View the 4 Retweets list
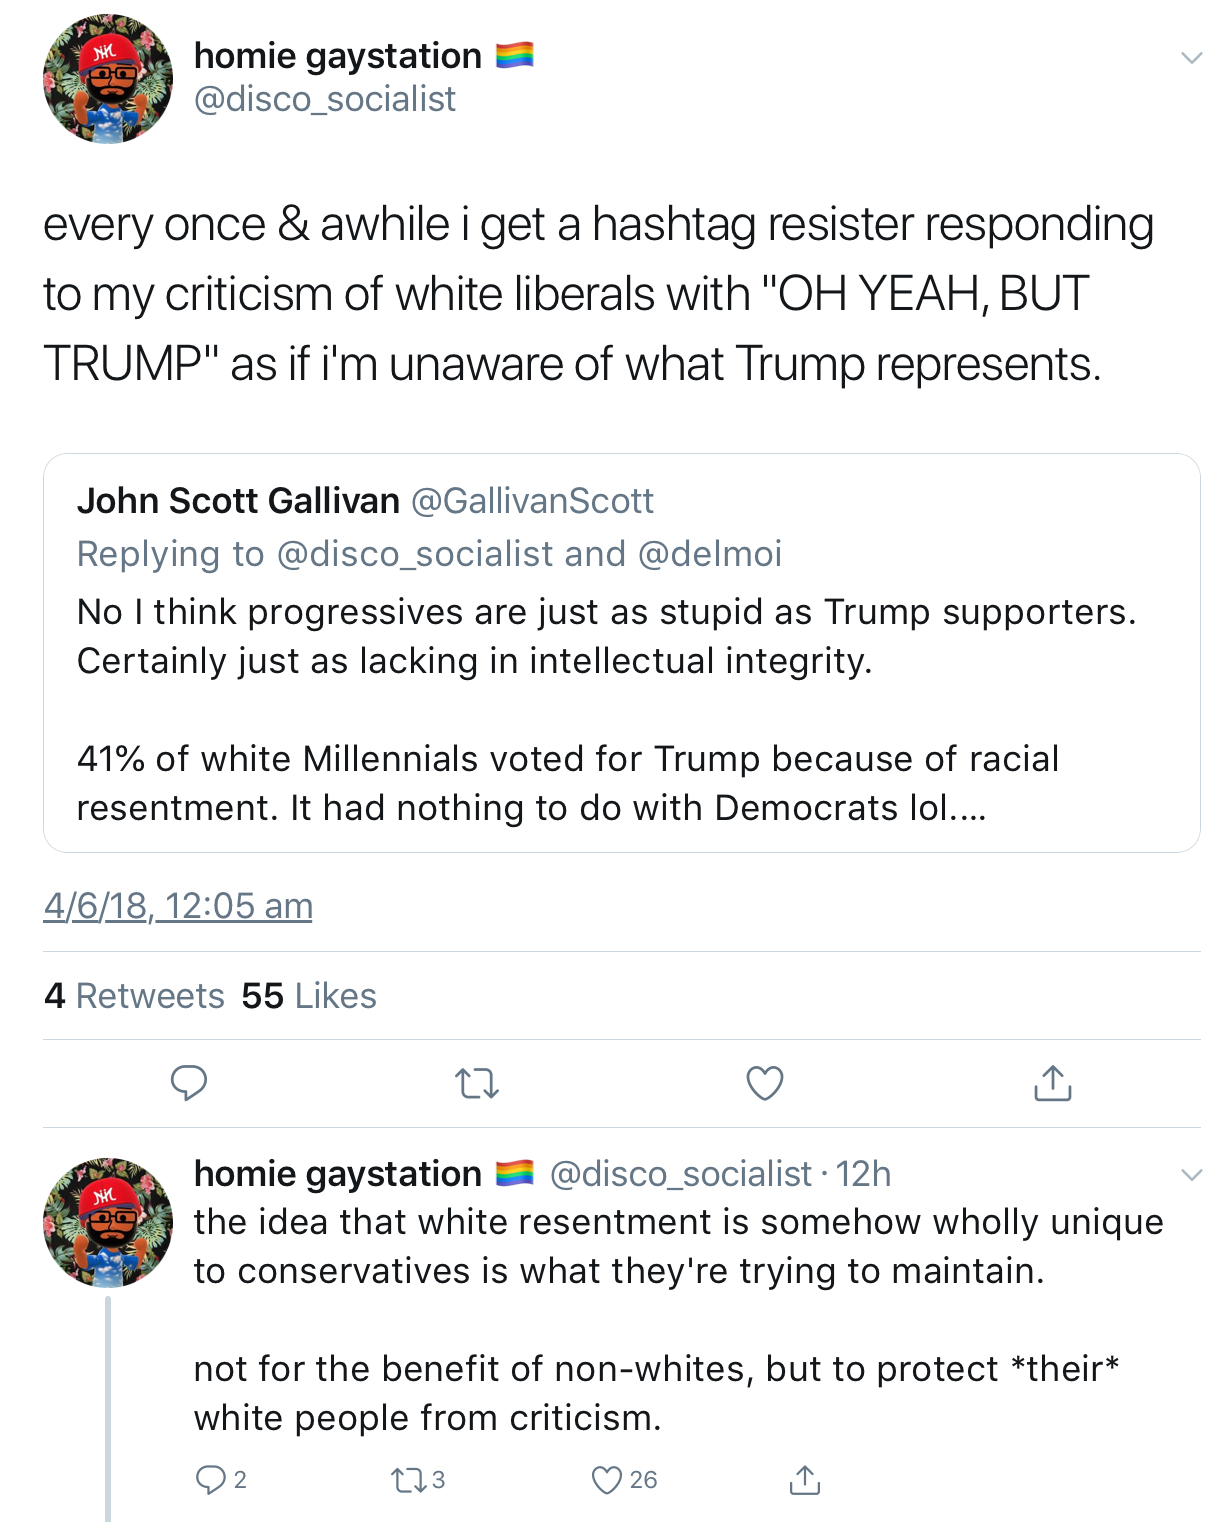Screen dimensions: 1226x1531 134,996
